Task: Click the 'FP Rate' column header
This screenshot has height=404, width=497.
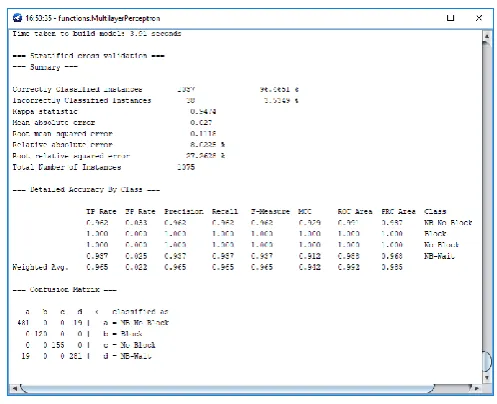Action: click(140, 211)
